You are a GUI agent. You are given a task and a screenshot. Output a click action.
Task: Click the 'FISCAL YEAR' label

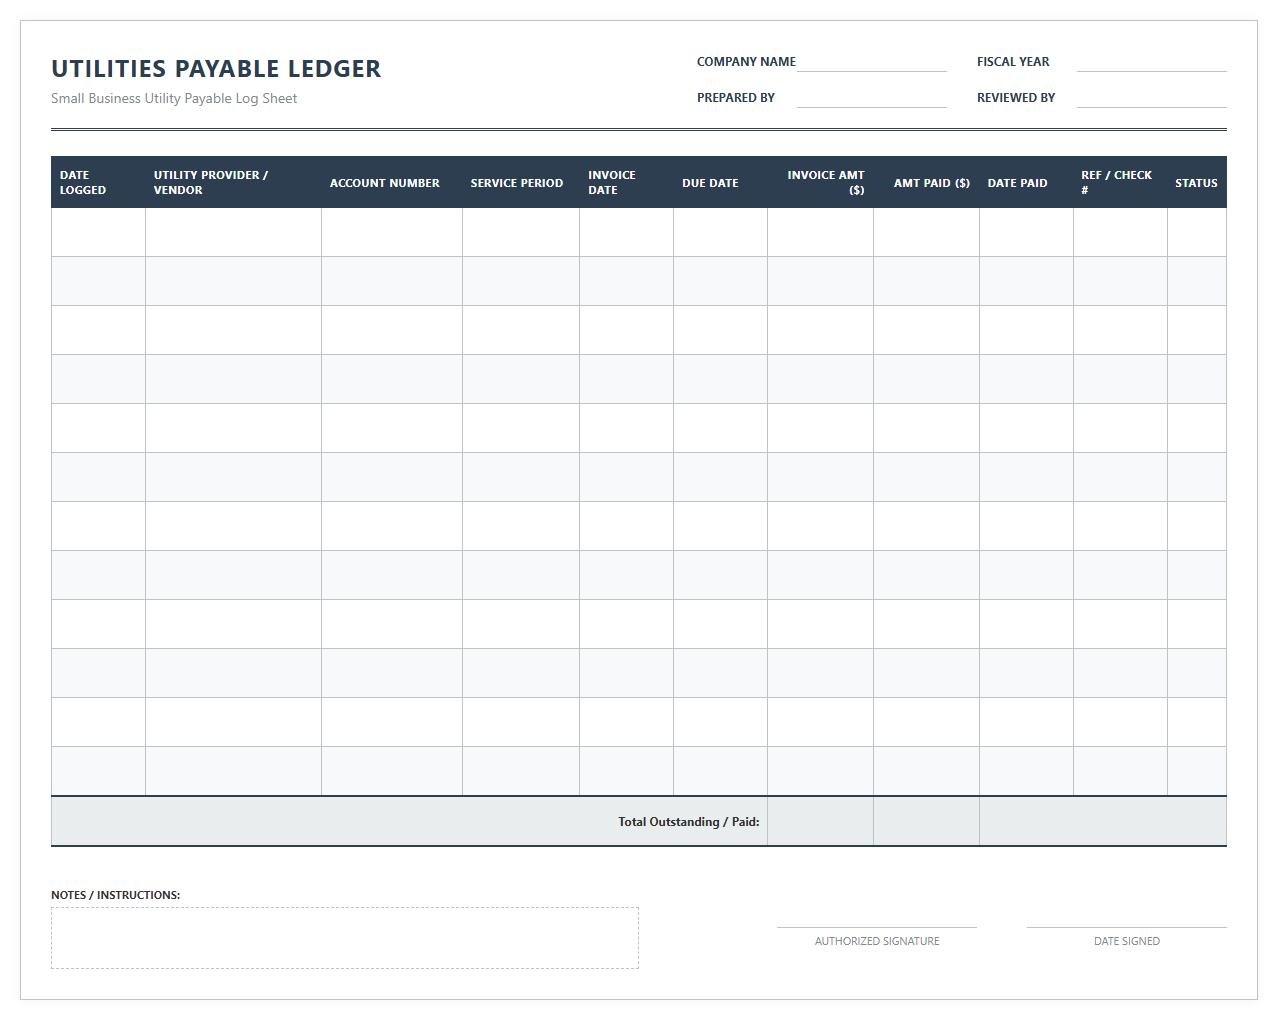pyautogui.click(x=1013, y=62)
